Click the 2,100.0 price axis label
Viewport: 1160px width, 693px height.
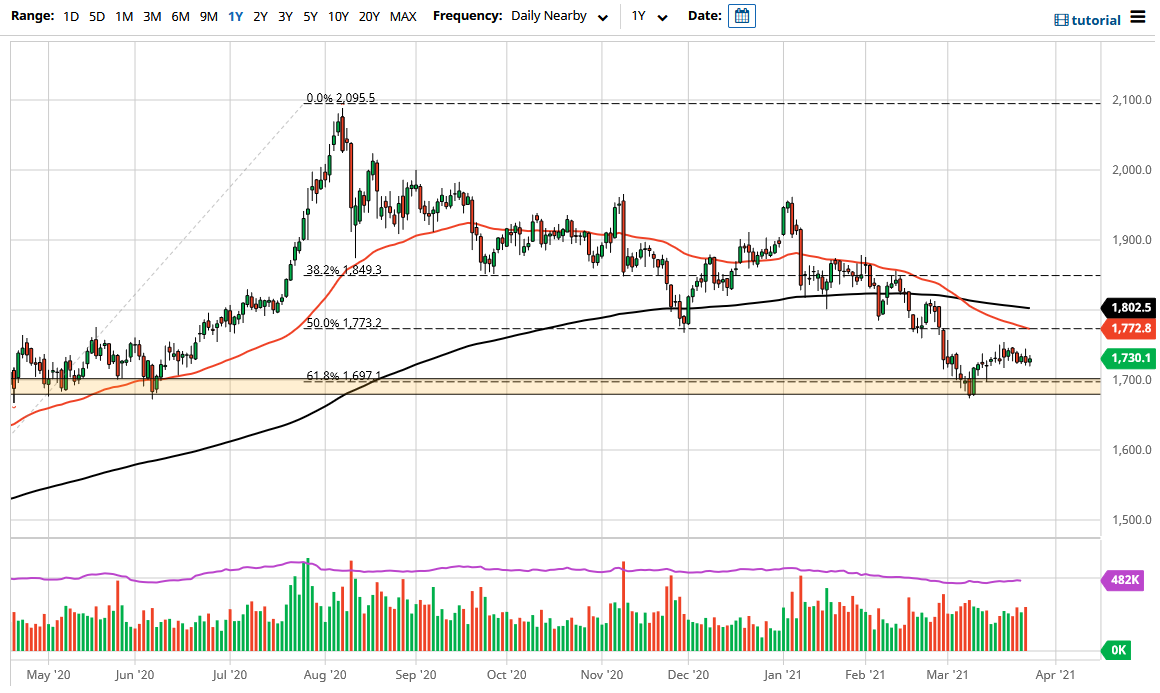pos(1132,100)
